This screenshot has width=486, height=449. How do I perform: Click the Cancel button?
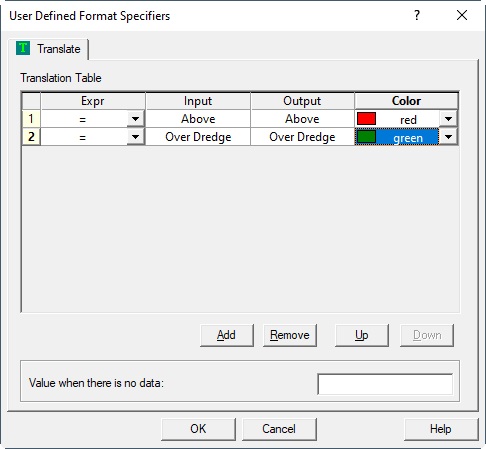(279, 429)
